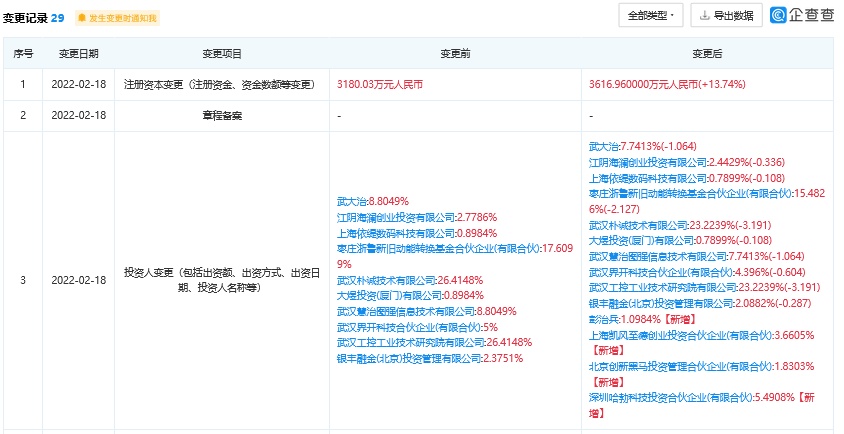Screen dimensions: 844x434
Task: Open the 上海凯风至德创业投资合伙企业 link
Action: coord(680,334)
